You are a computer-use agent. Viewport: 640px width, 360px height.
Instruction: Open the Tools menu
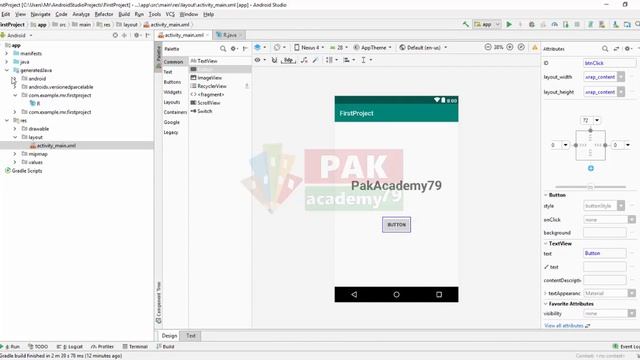point(154,14)
